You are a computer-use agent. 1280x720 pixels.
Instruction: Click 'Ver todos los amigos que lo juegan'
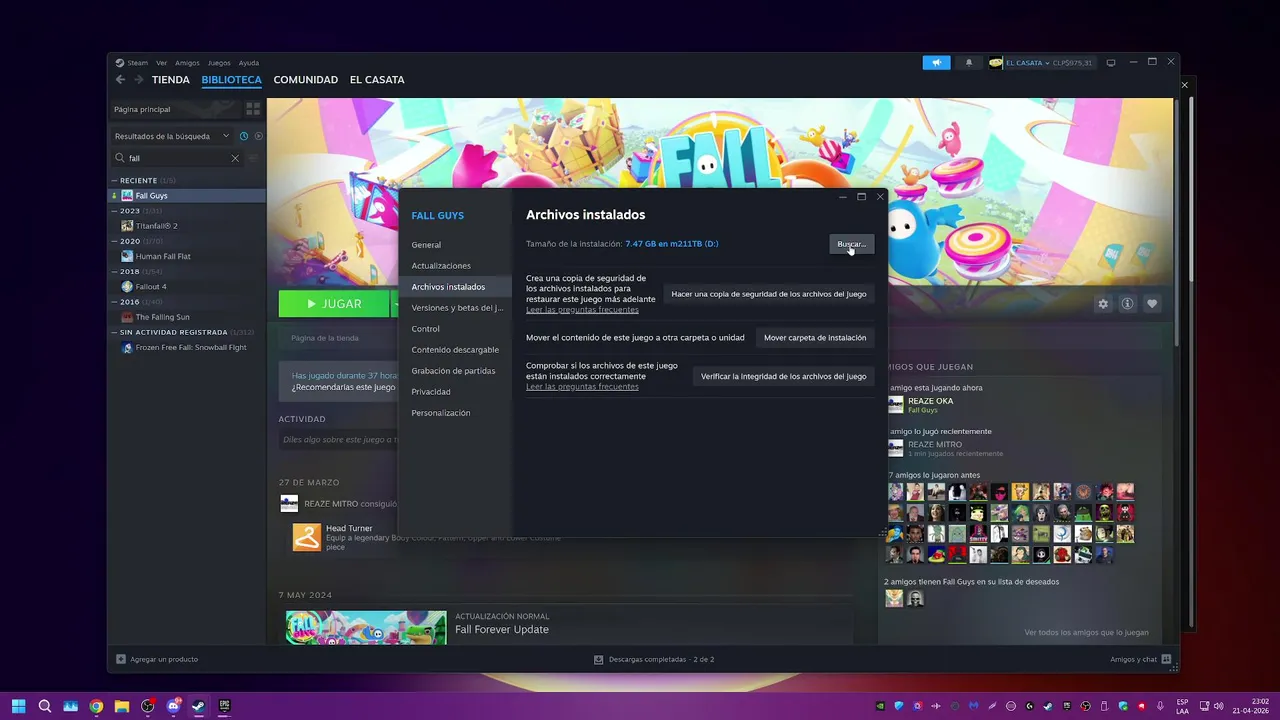[x=1086, y=633]
